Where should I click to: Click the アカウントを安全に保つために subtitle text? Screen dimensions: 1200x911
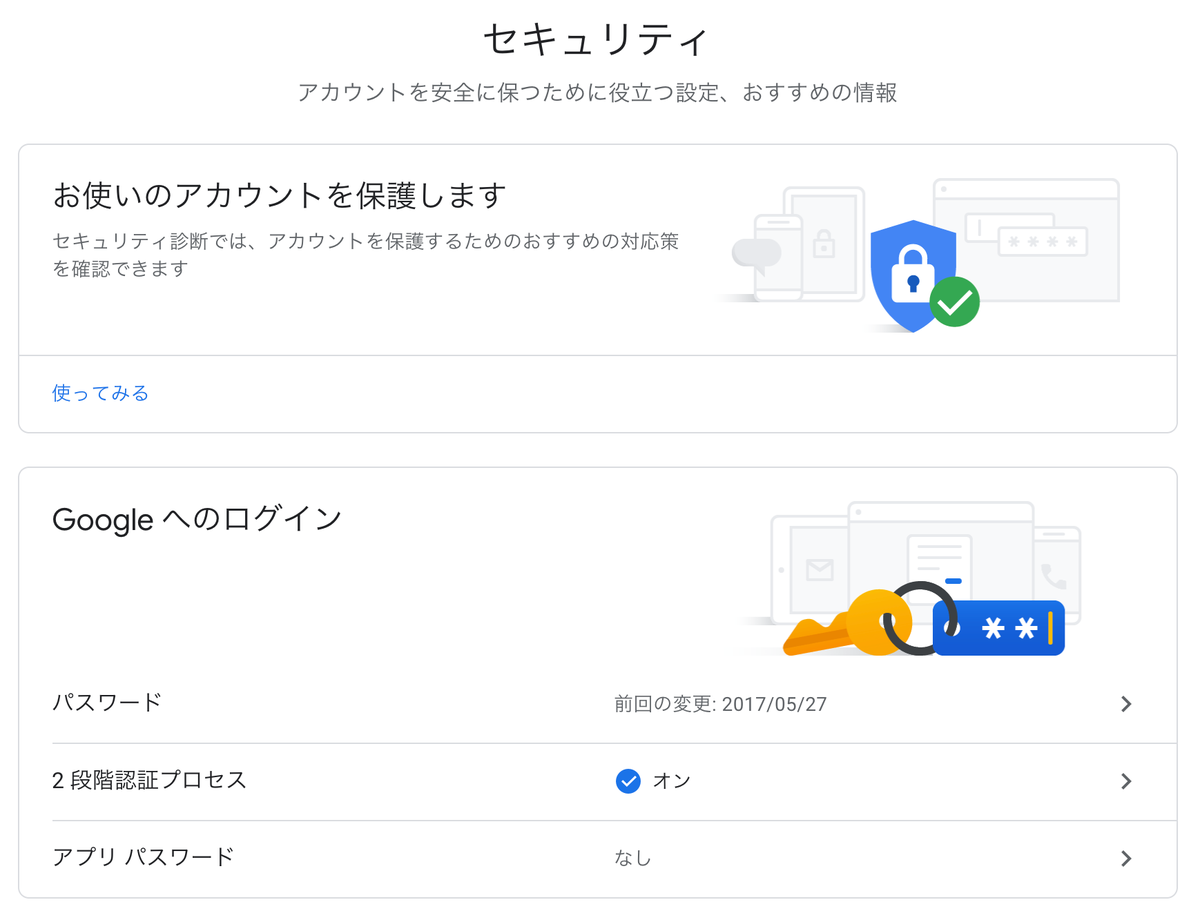[x=598, y=93]
